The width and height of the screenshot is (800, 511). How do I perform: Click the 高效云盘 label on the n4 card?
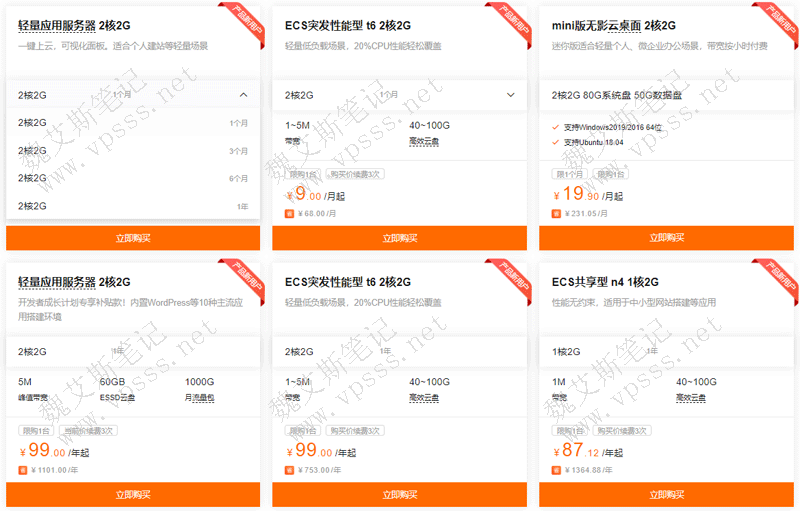[x=691, y=398]
